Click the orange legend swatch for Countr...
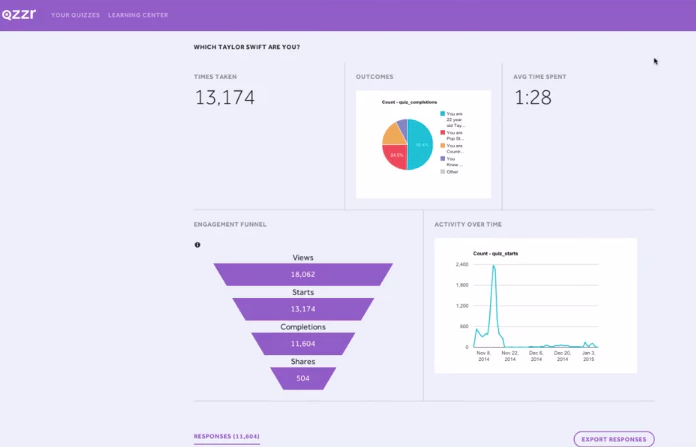 (443, 146)
